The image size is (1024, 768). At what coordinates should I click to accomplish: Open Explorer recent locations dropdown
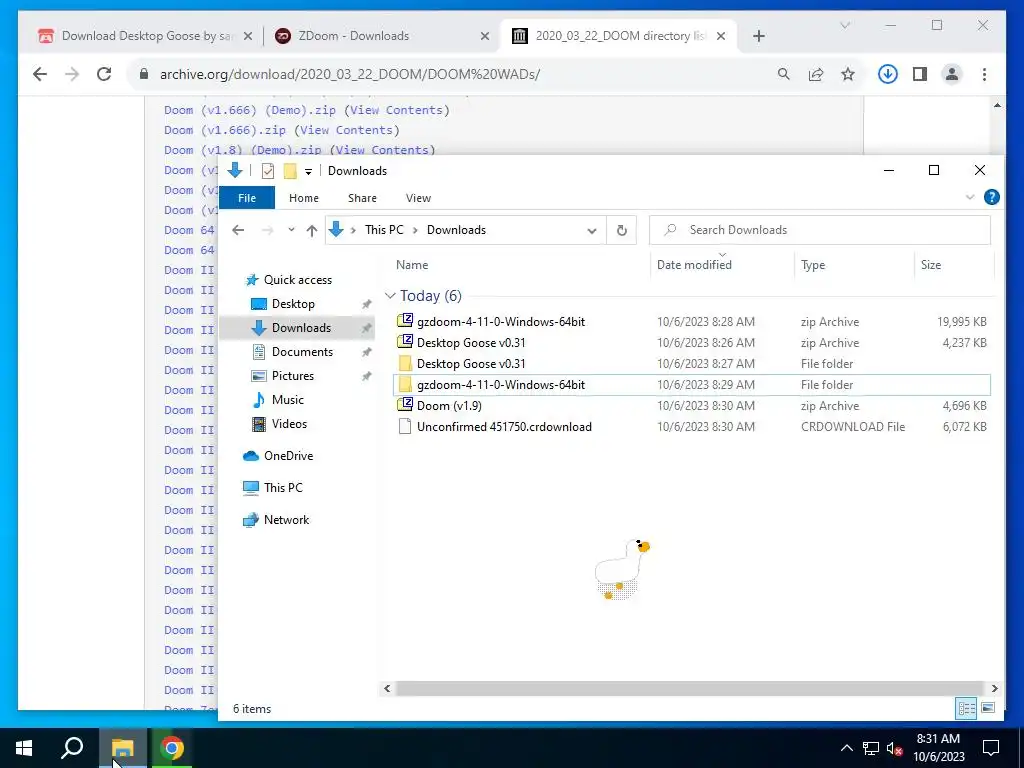pos(291,230)
